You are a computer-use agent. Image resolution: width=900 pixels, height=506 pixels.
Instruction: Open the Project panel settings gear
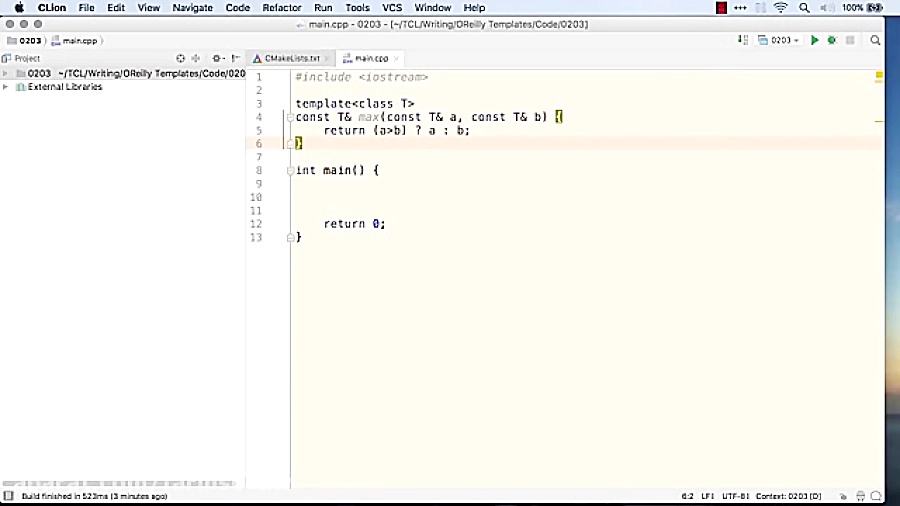(217, 58)
